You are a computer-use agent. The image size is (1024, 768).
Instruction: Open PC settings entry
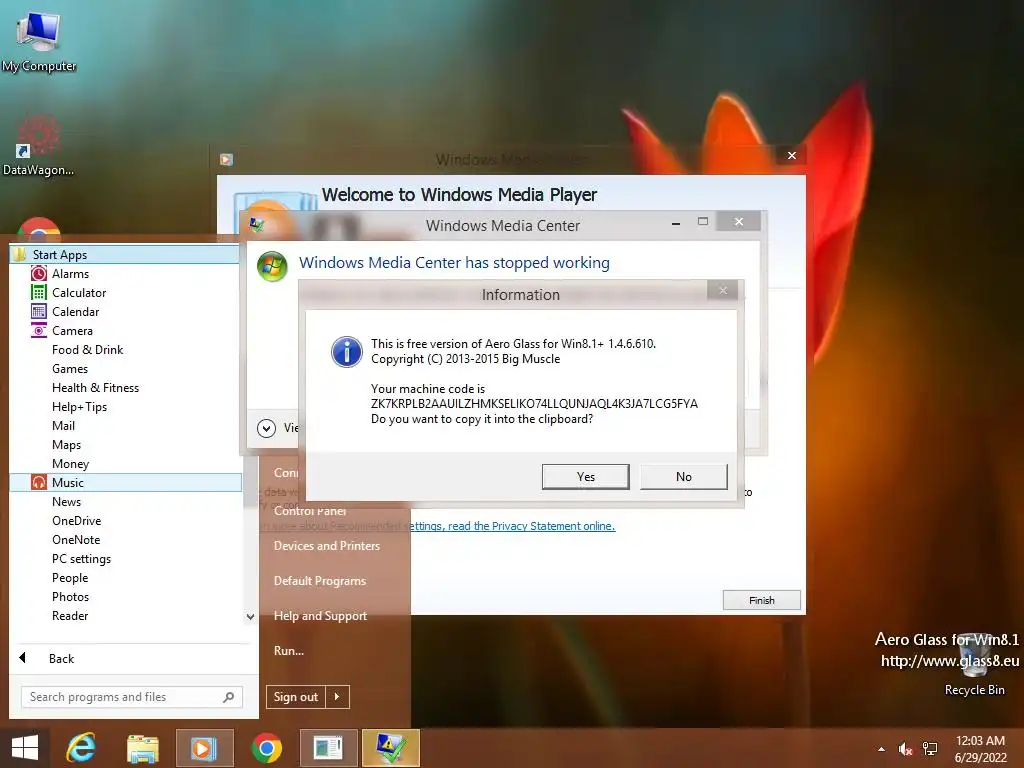tap(81, 558)
